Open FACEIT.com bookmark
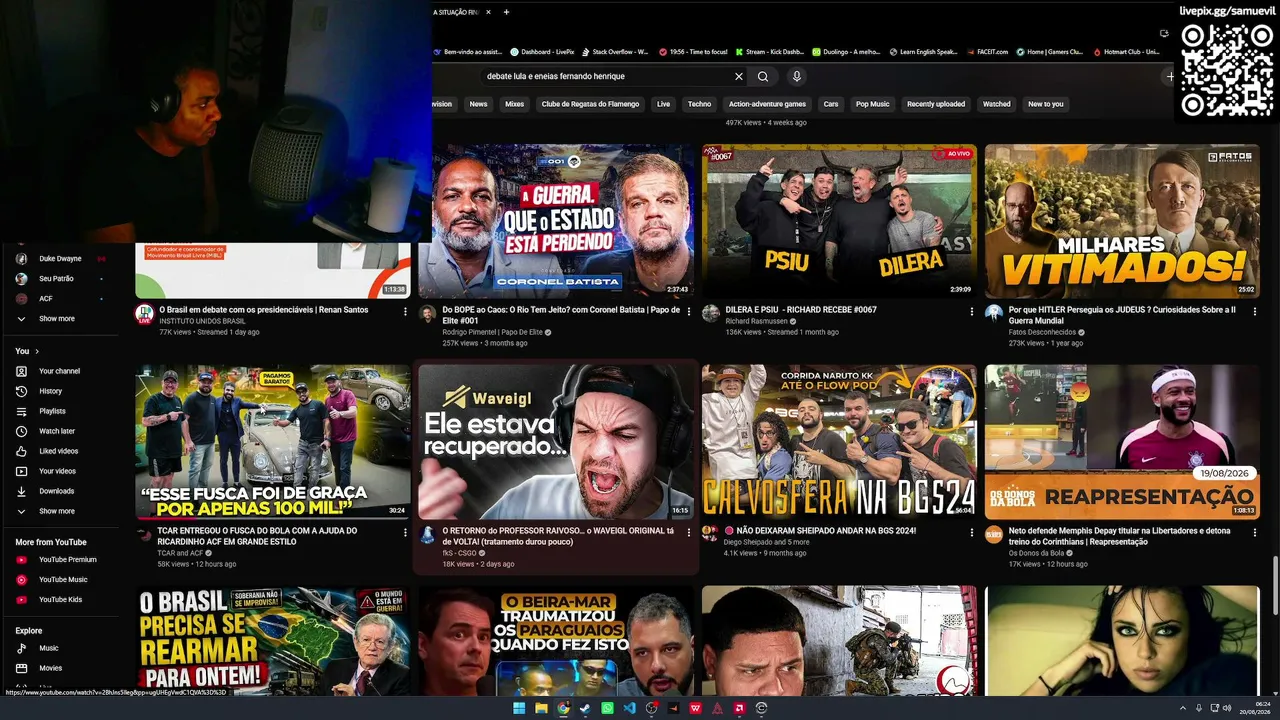The height and width of the screenshot is (720, 1280). pyautogui.click(x=987, y=52)
